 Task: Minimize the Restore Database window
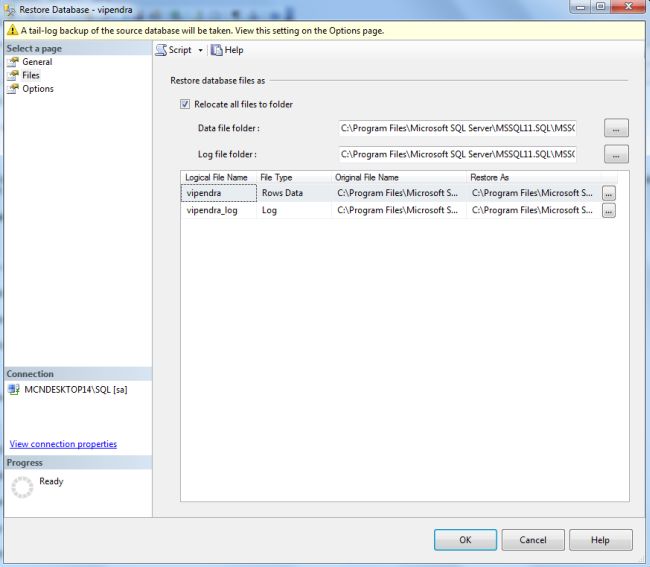pyautogui.click(x=581, y=7)
